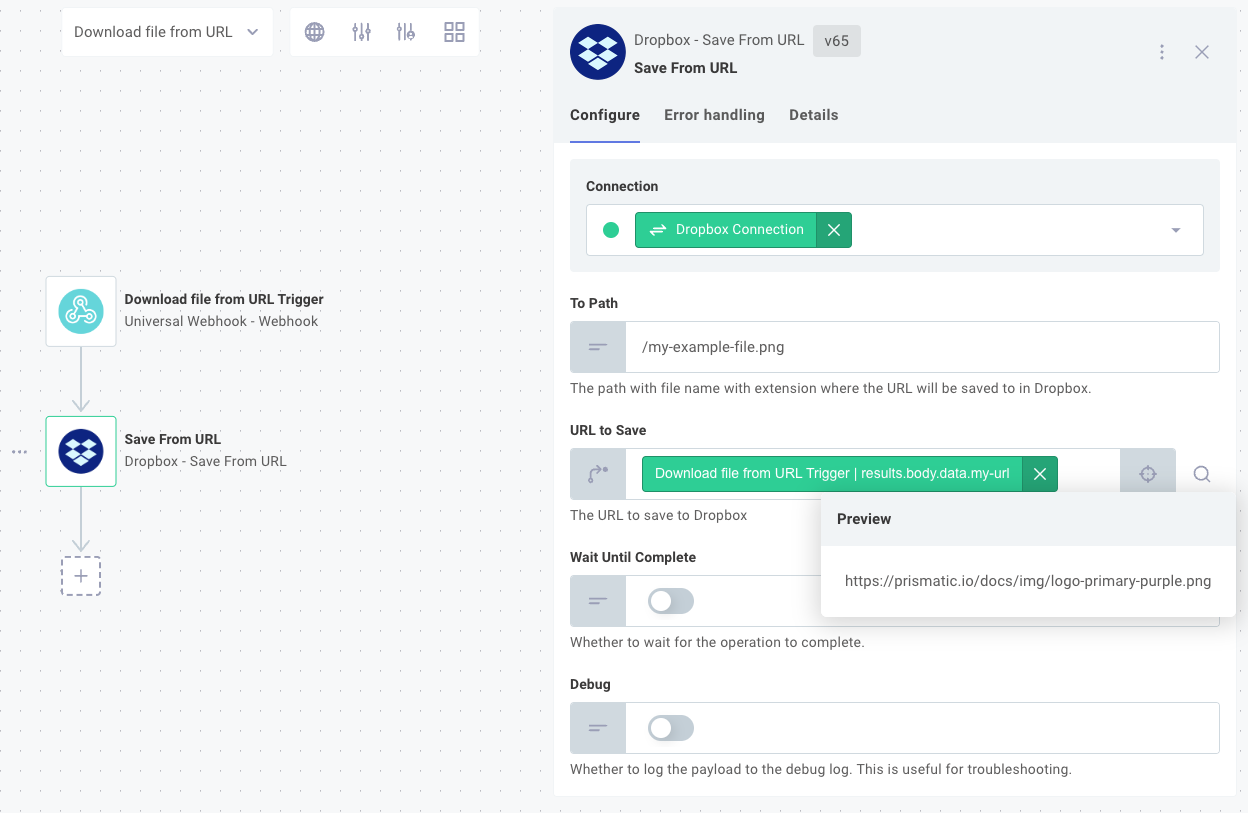The image size is (1248, 813).
Task: Click the webhook trigger icon on the canvas
Action: (x=80, y=311)
